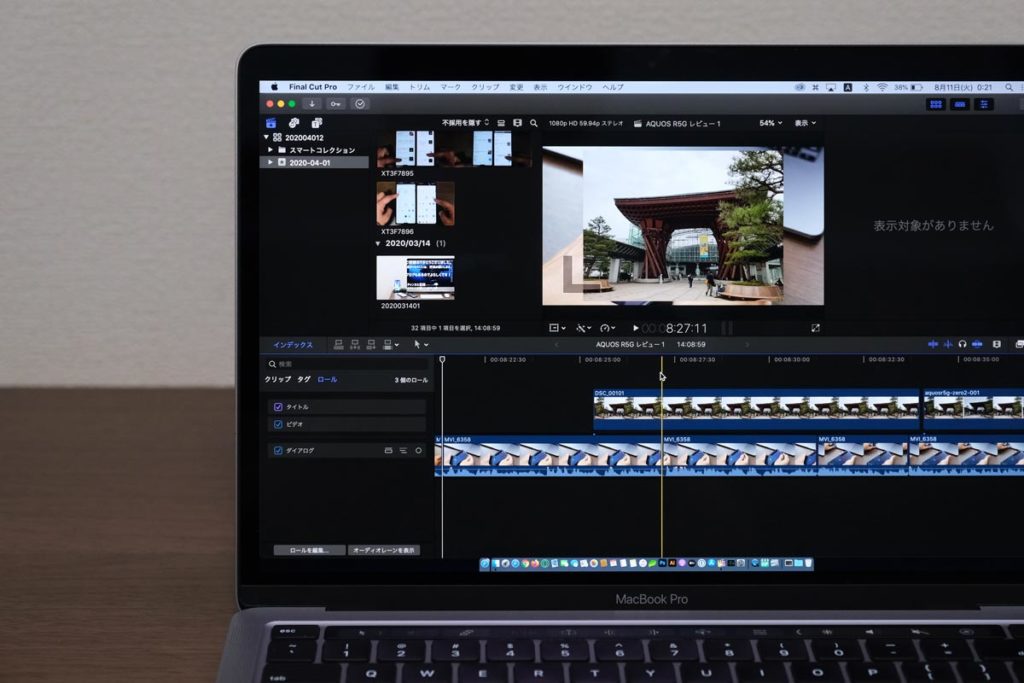
Task: Open Titles and Generators sidebar icon
Action: [x=317, y=123]
